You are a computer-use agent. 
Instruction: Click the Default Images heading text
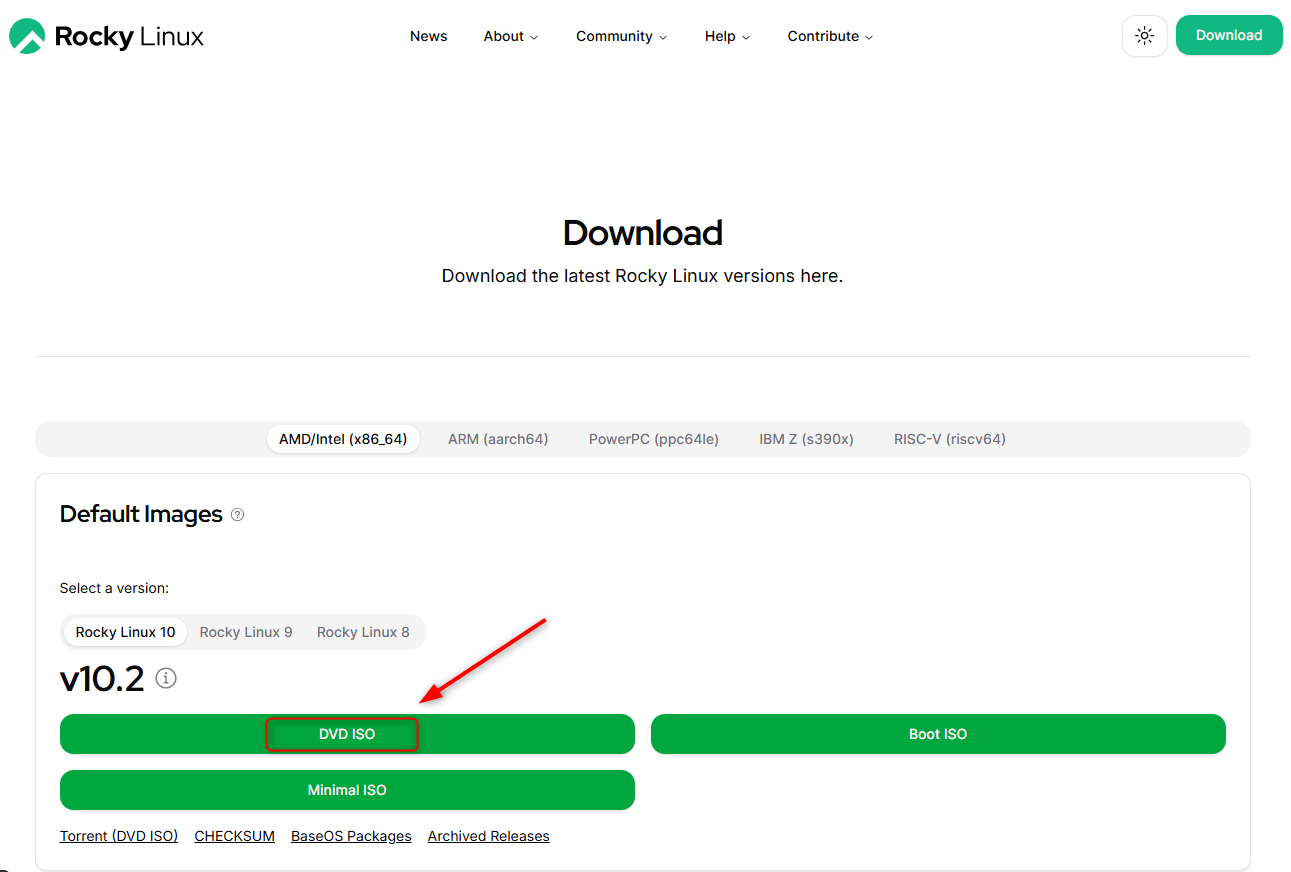(x=141, y=514)
